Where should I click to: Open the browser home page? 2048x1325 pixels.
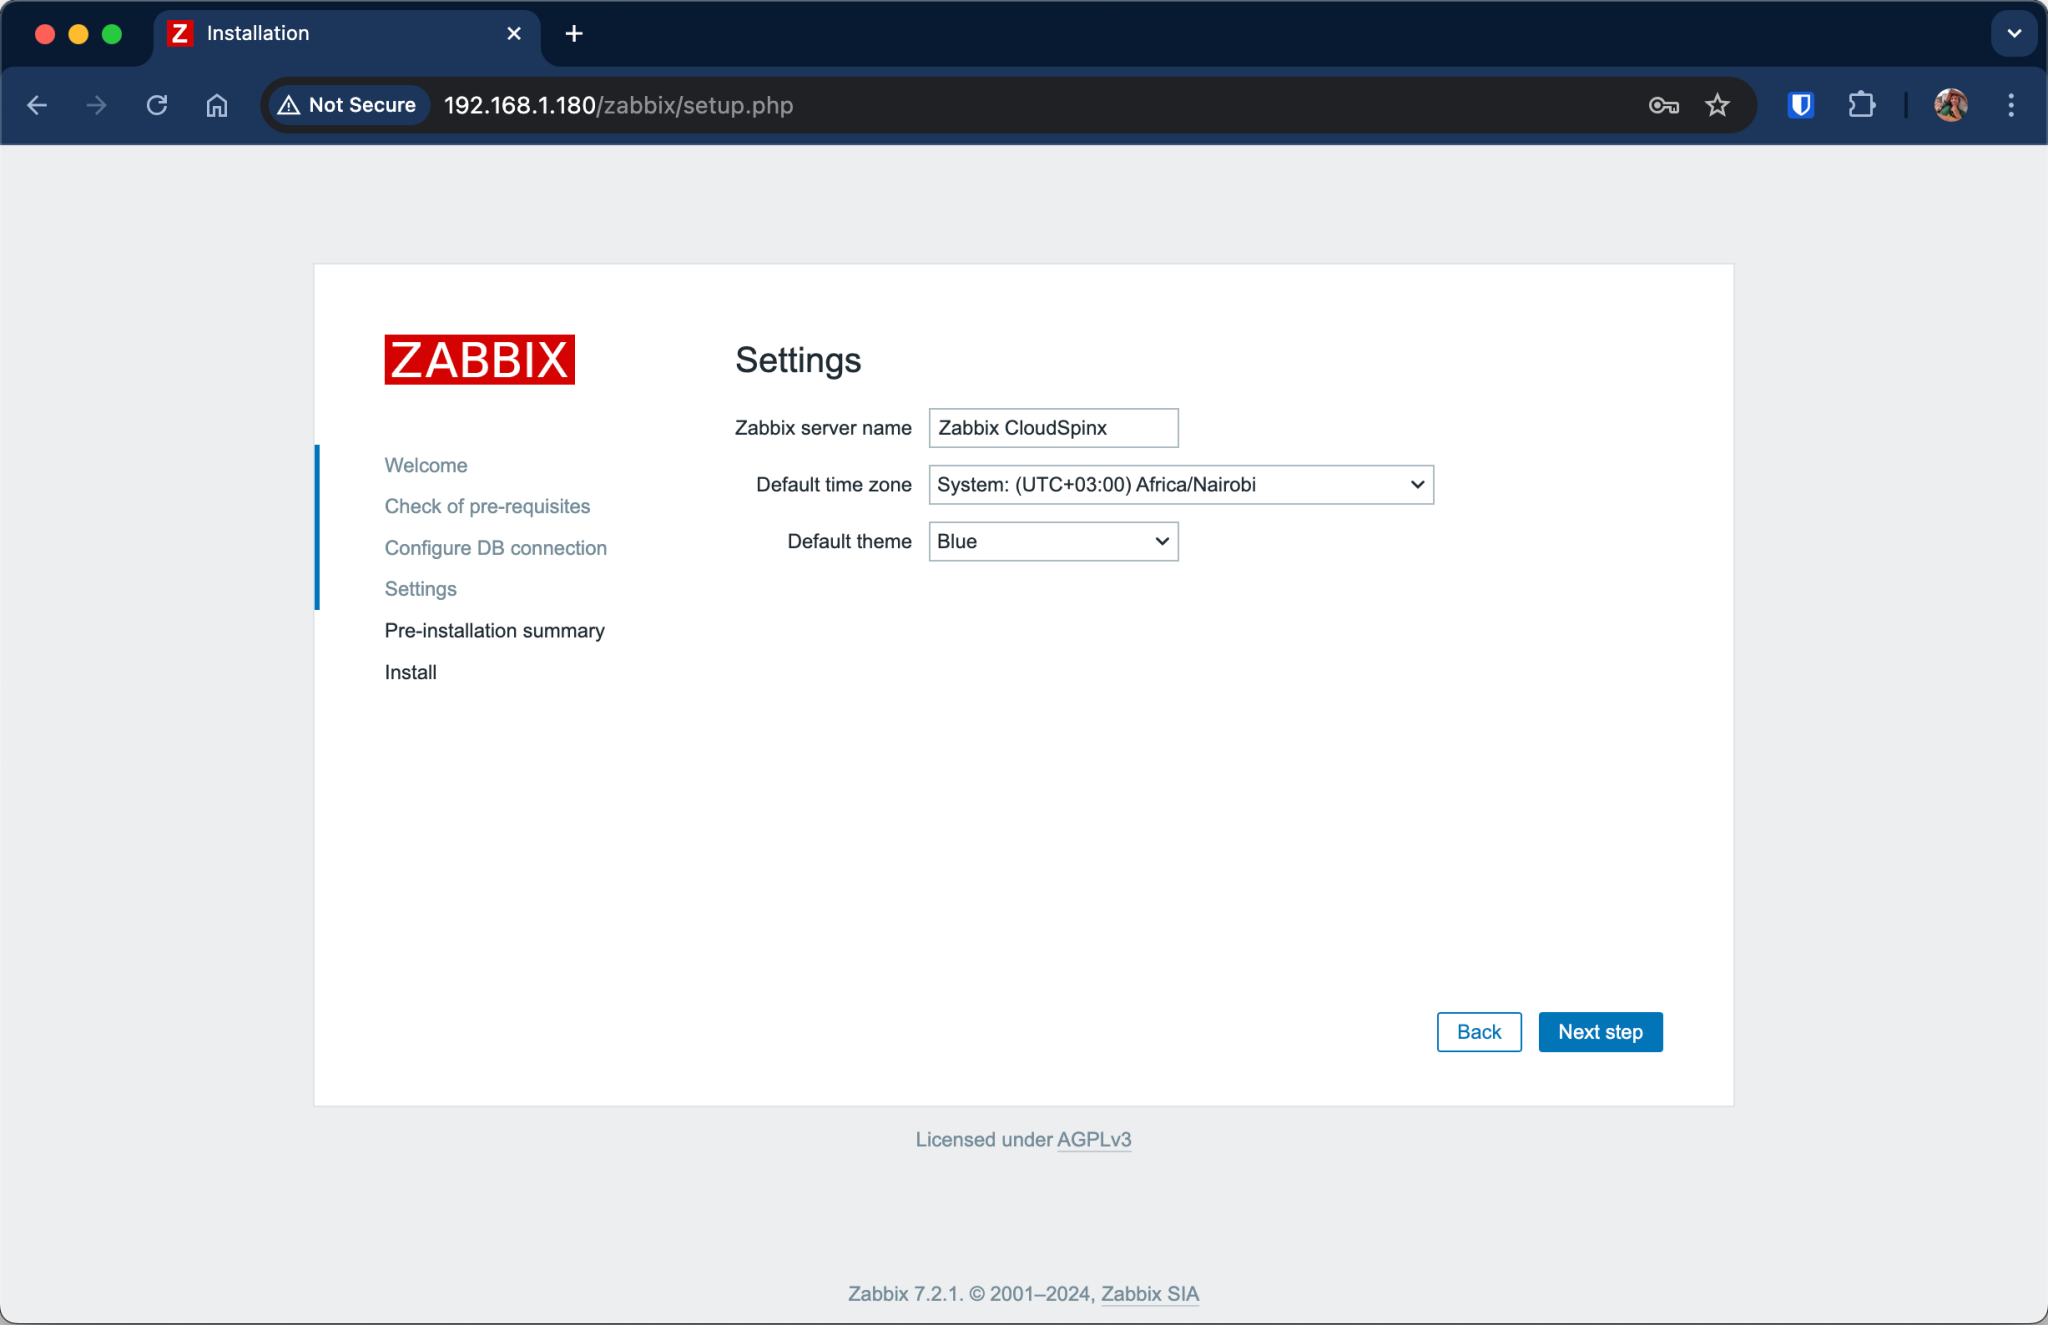[217, 105]
